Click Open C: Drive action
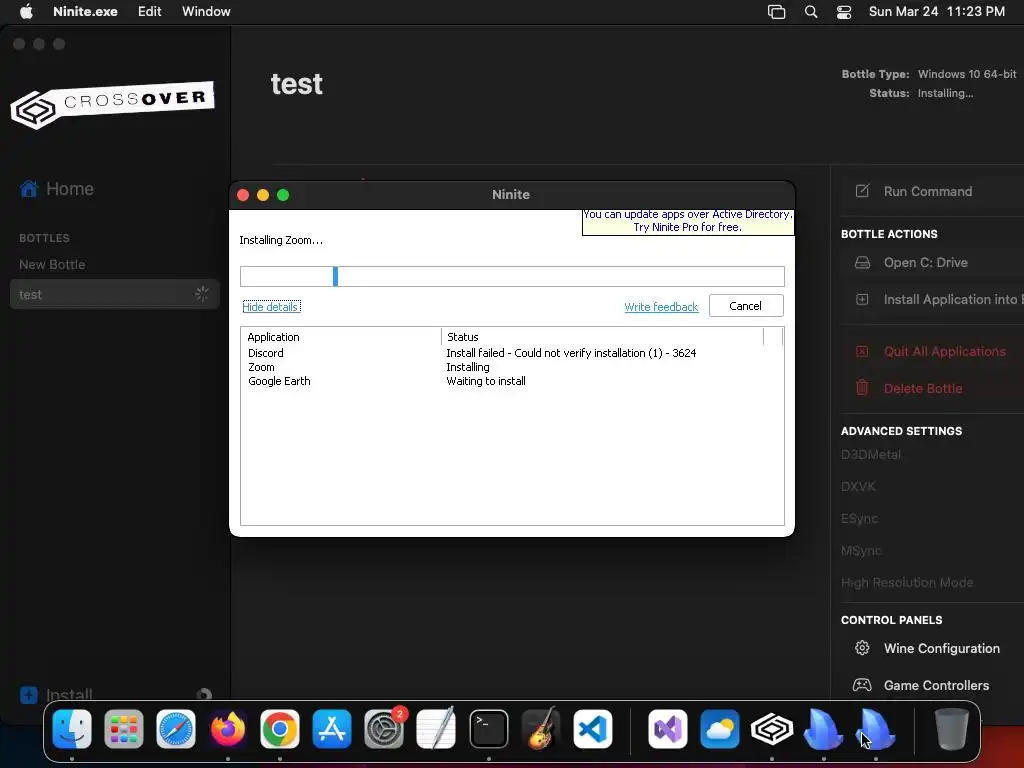This screenshot has width=1024, height=768. click(925, 263)
